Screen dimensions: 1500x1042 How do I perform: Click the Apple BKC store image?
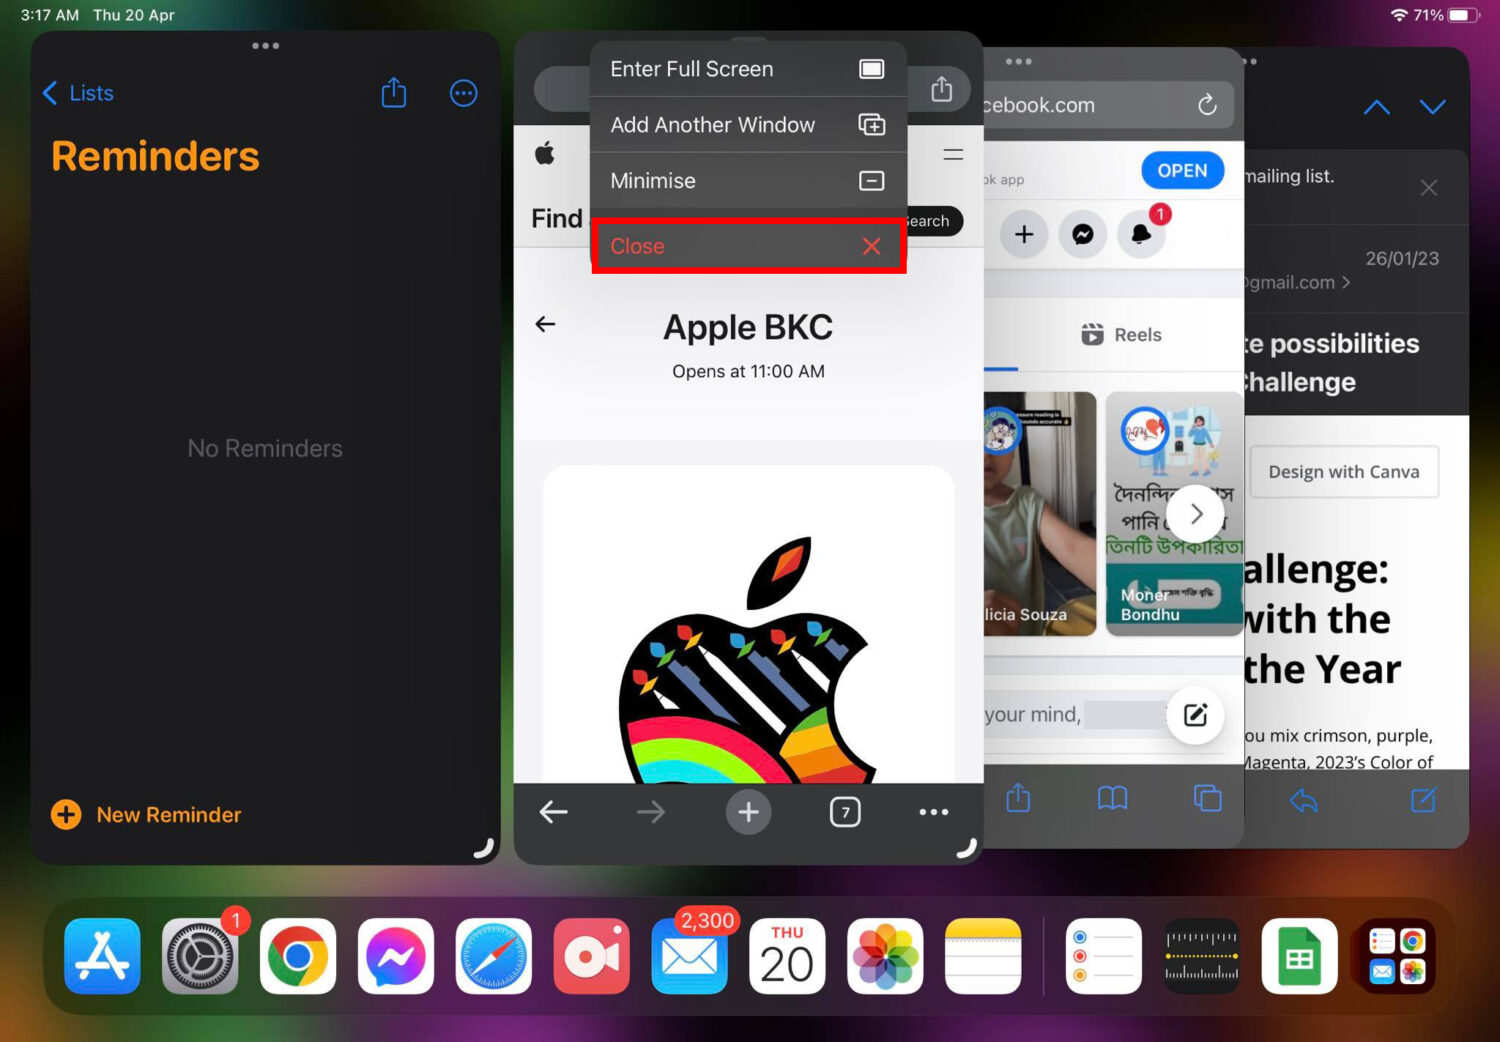[x=748, y=624]
